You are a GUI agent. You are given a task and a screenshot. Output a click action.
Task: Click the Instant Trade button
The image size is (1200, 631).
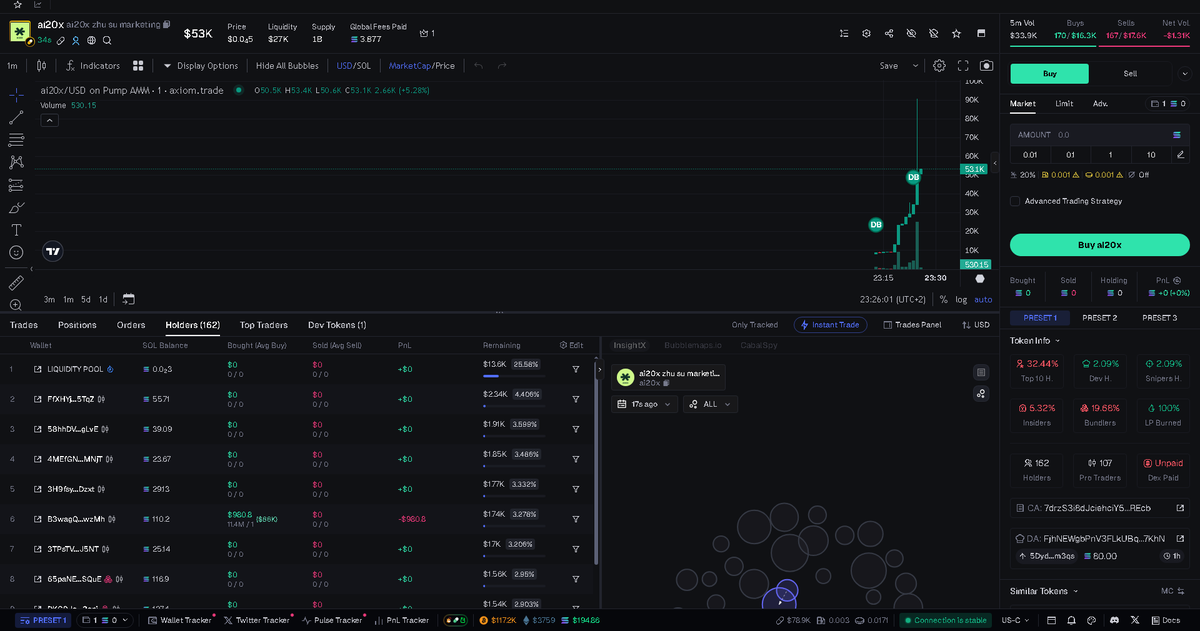829,325
